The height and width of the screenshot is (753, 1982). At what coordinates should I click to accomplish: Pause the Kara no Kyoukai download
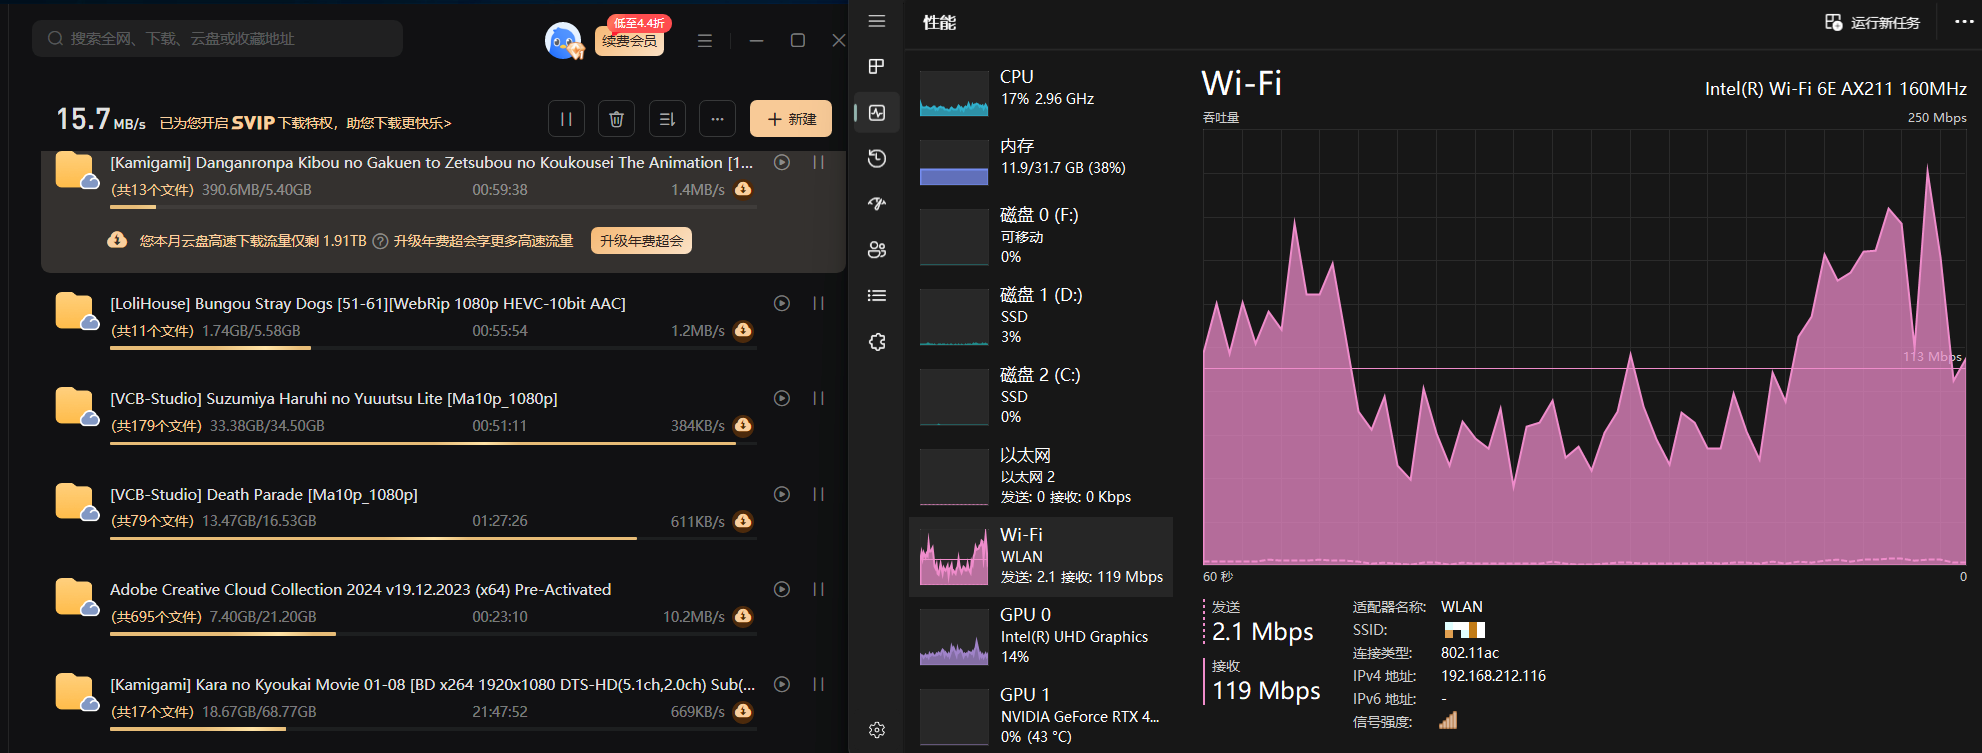click(818, 684)
